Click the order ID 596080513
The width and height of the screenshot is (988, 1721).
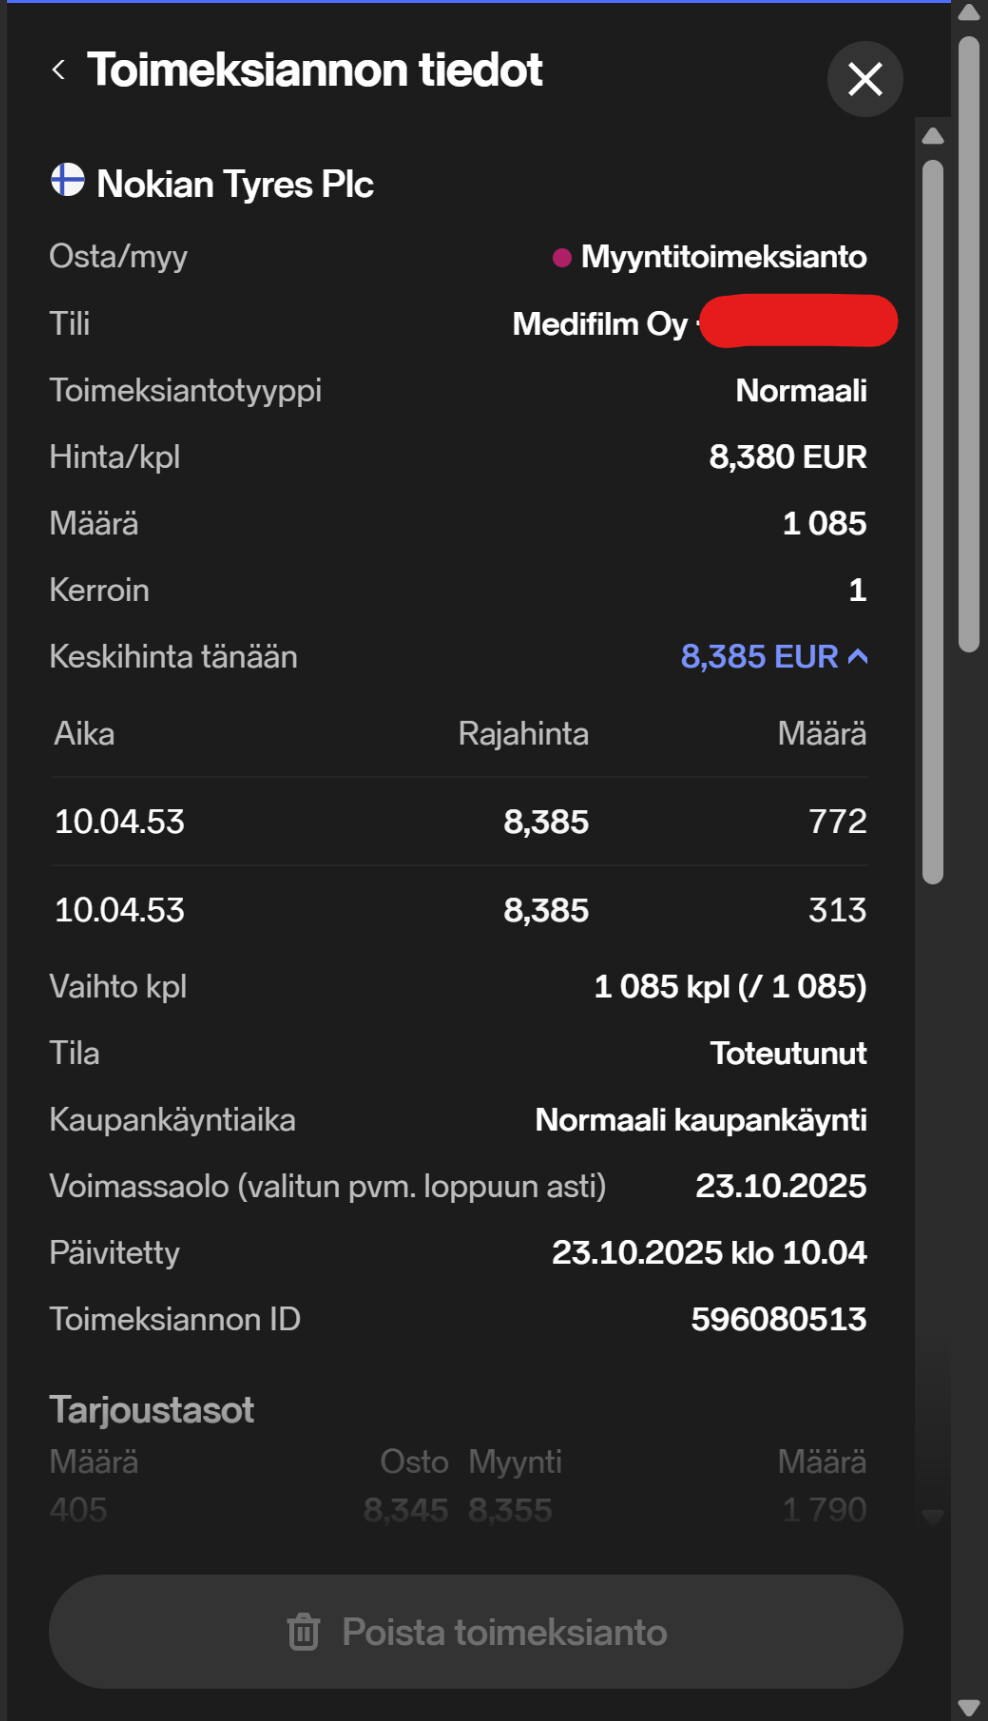point(778,1319)
